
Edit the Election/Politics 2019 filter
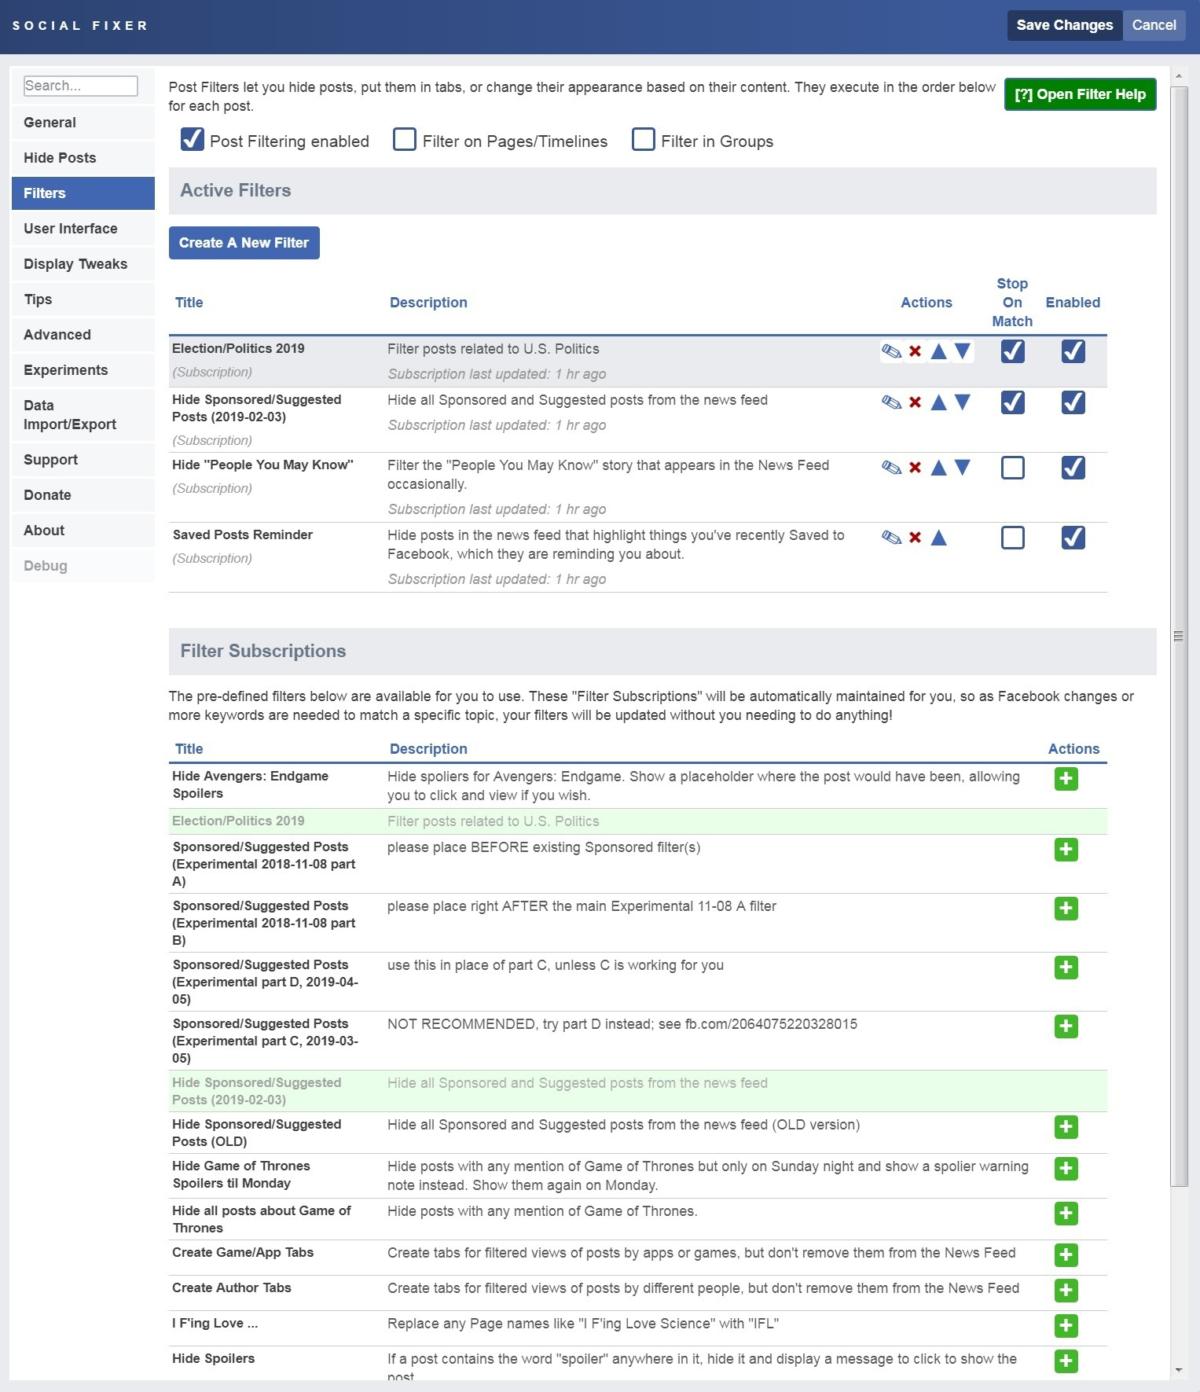(891, 351)
